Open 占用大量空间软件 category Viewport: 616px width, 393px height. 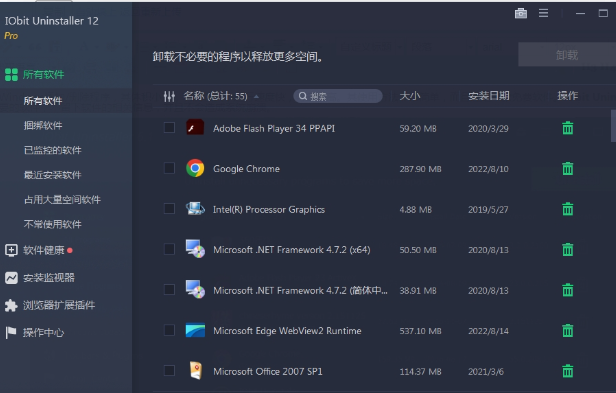pyautogui.click(x=62, y=200)
